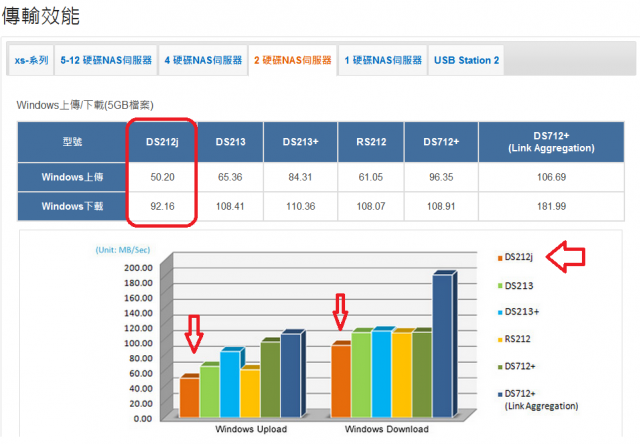Click the yellow RS212 legend swatch
Viewport: 640px width, 444px height.
point(500,340)
